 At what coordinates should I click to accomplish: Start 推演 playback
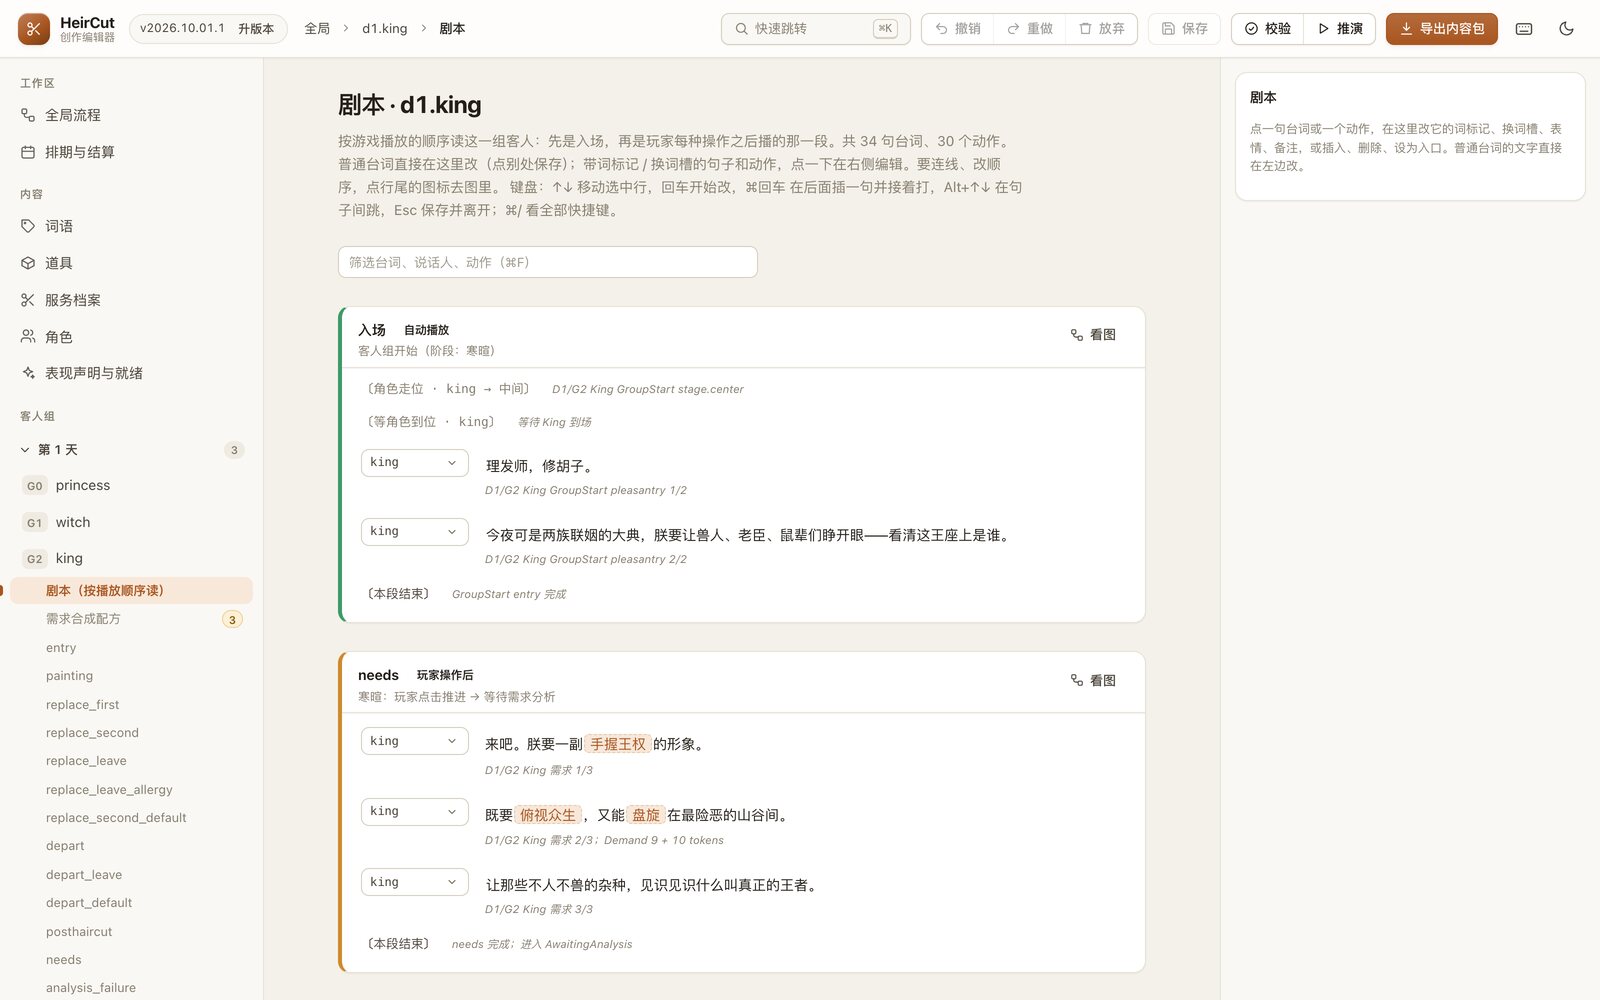tap(1340, 29)
